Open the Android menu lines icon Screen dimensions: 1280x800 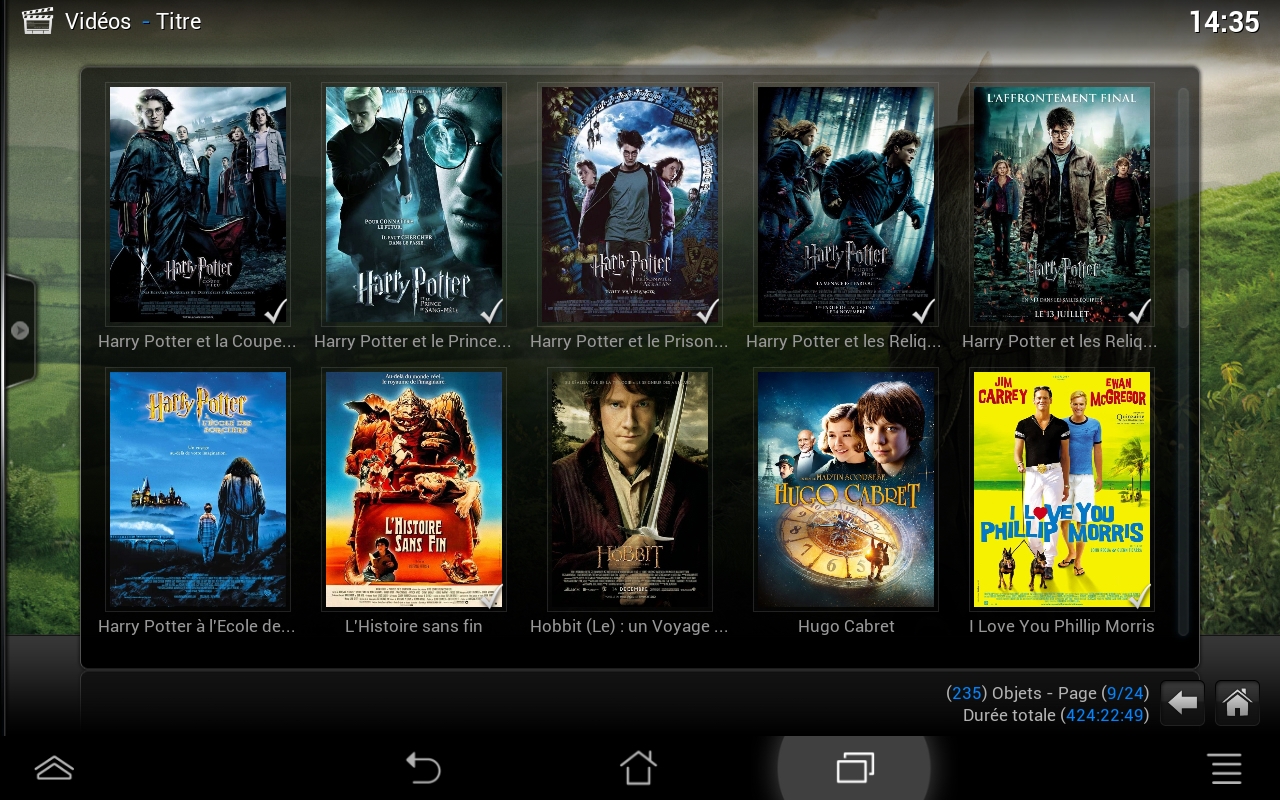[x=1226, y=768]
